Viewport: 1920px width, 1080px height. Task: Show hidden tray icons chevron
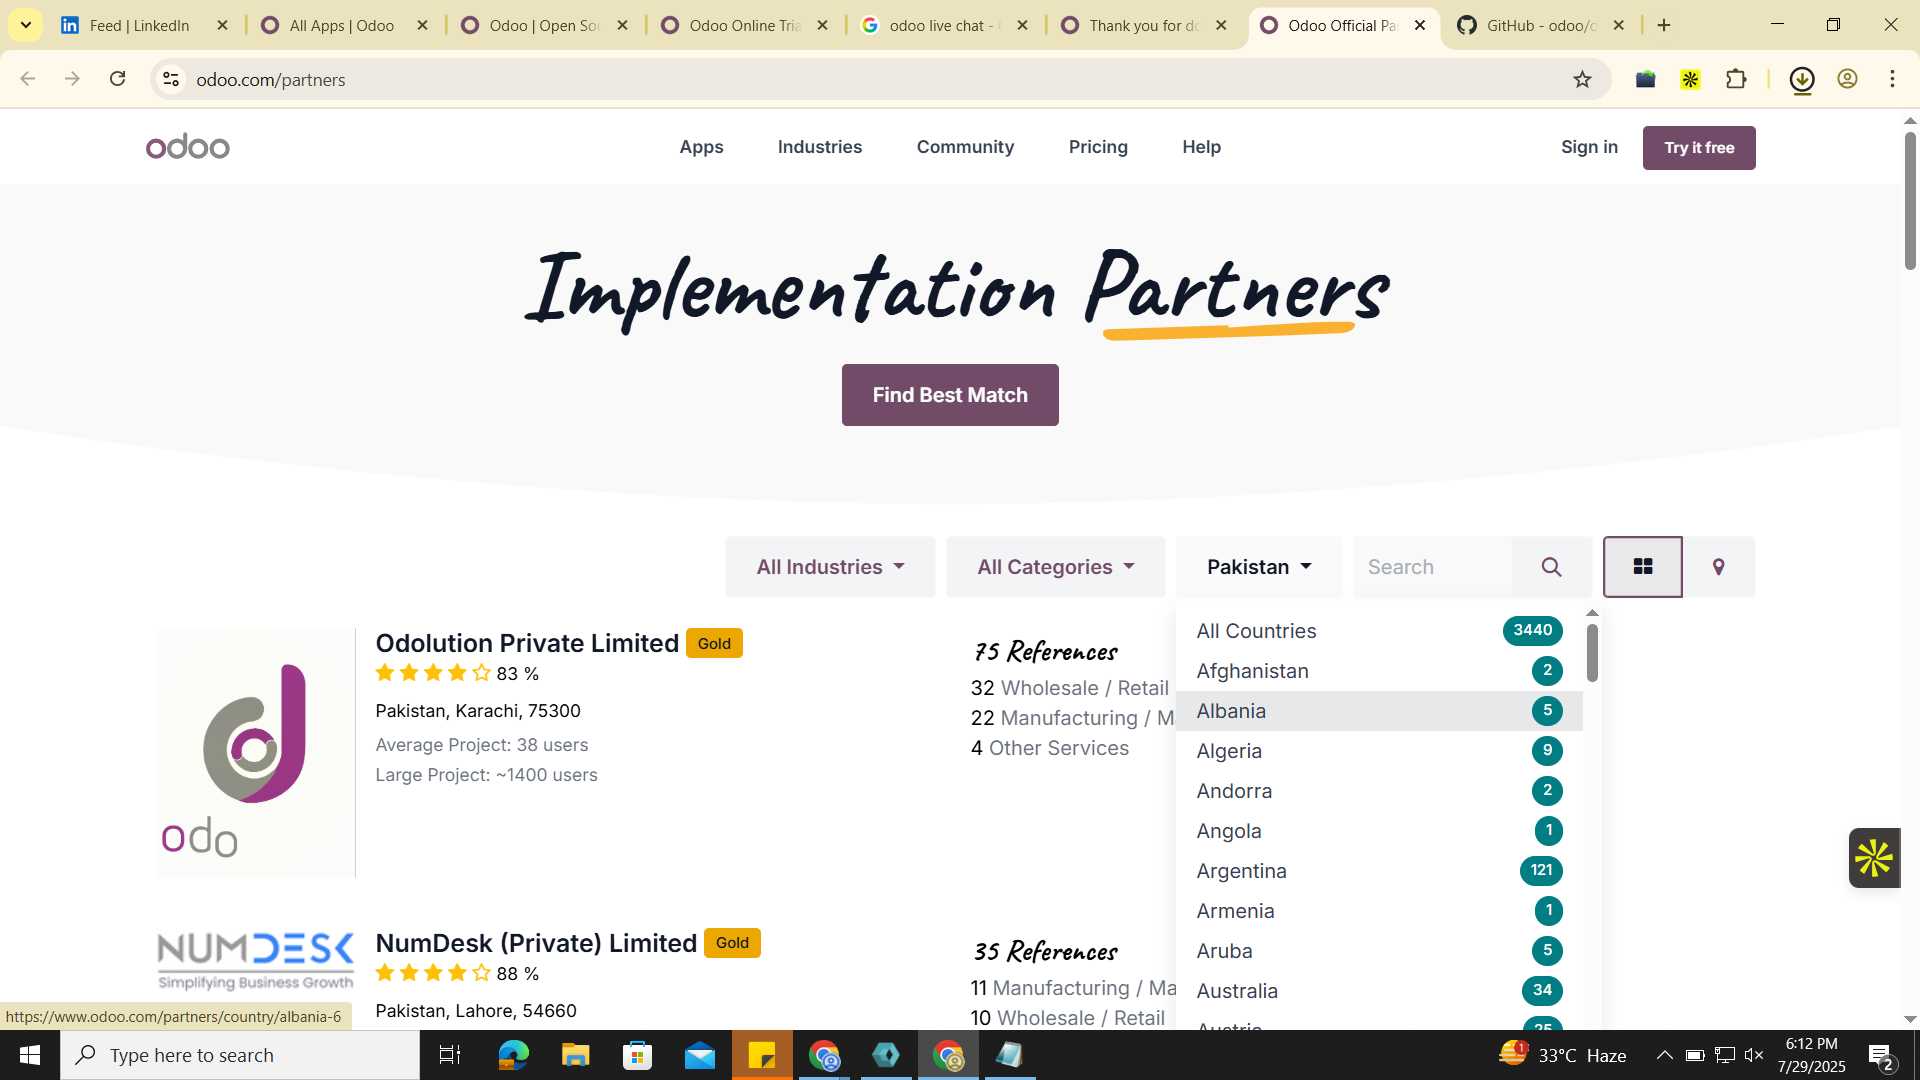[x=1664, y=1055]
